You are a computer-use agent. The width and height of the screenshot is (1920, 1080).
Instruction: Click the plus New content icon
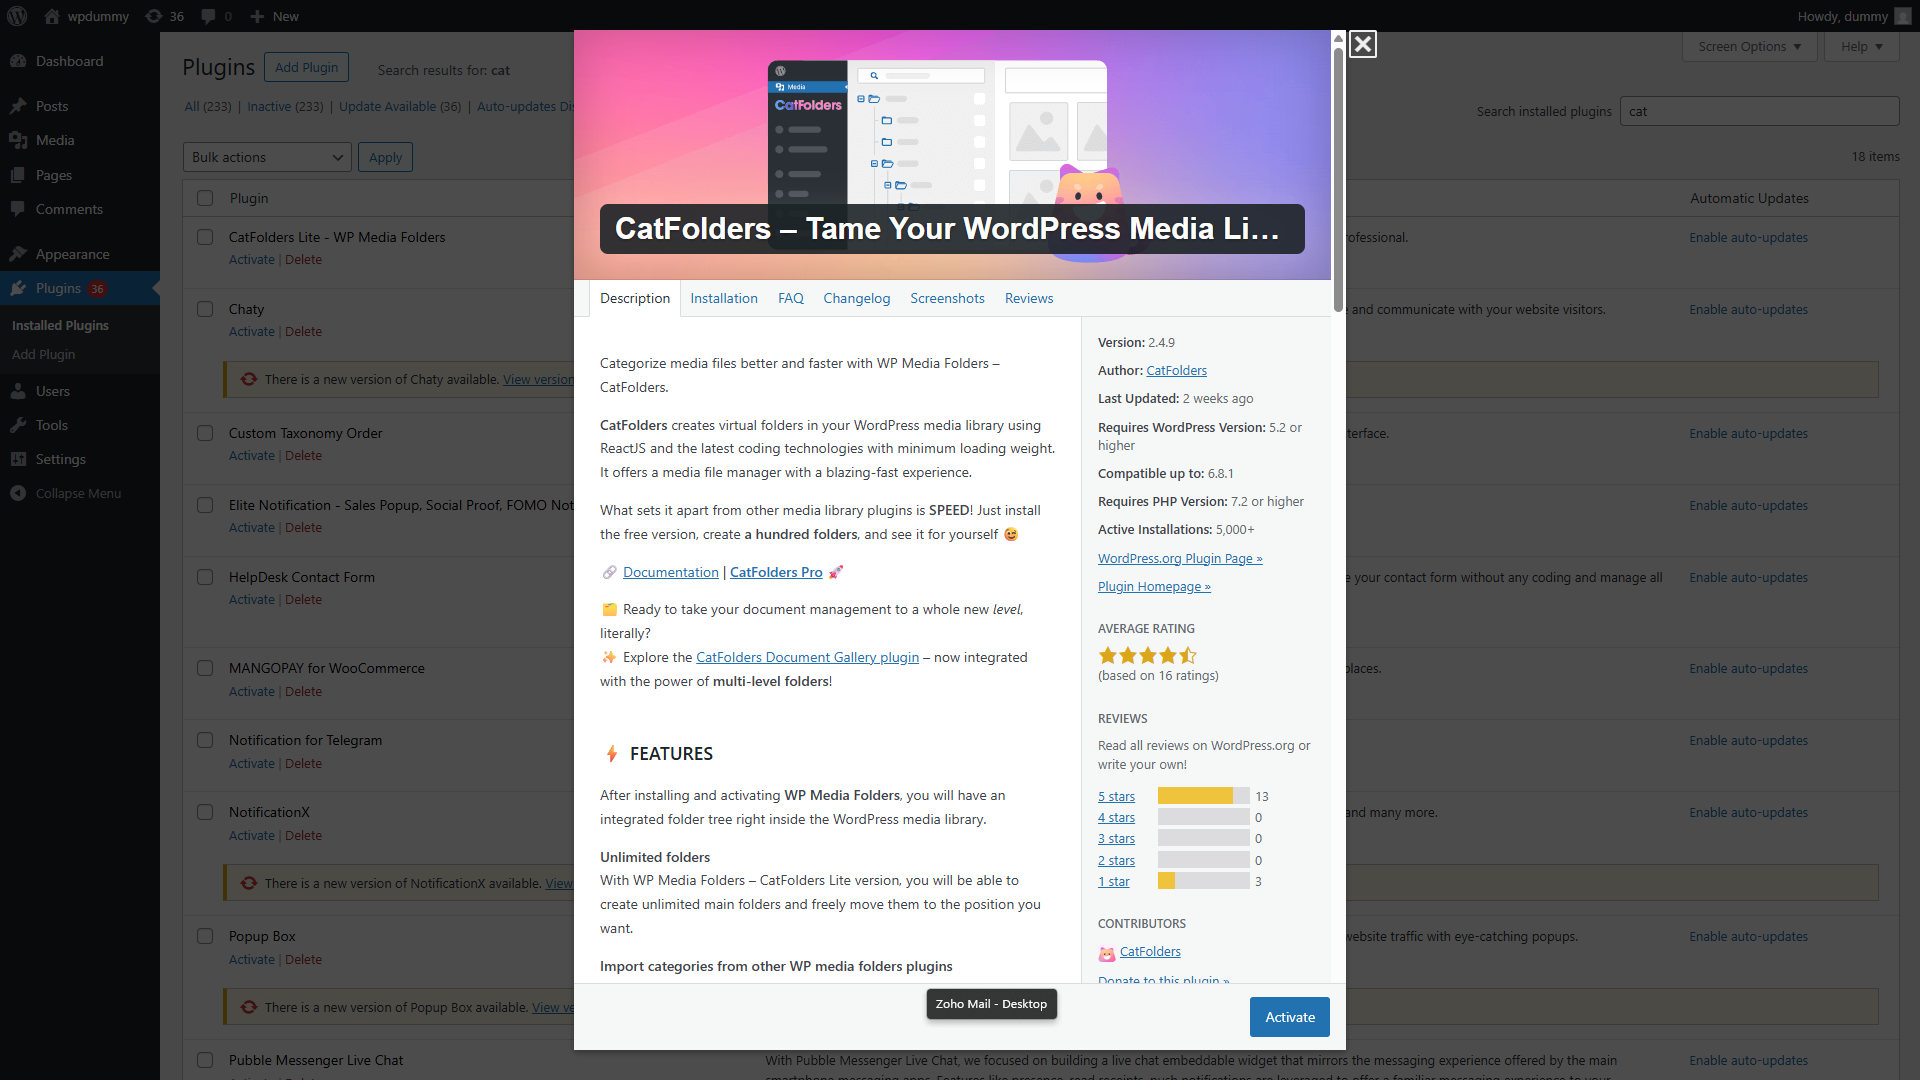pos(257,16)
